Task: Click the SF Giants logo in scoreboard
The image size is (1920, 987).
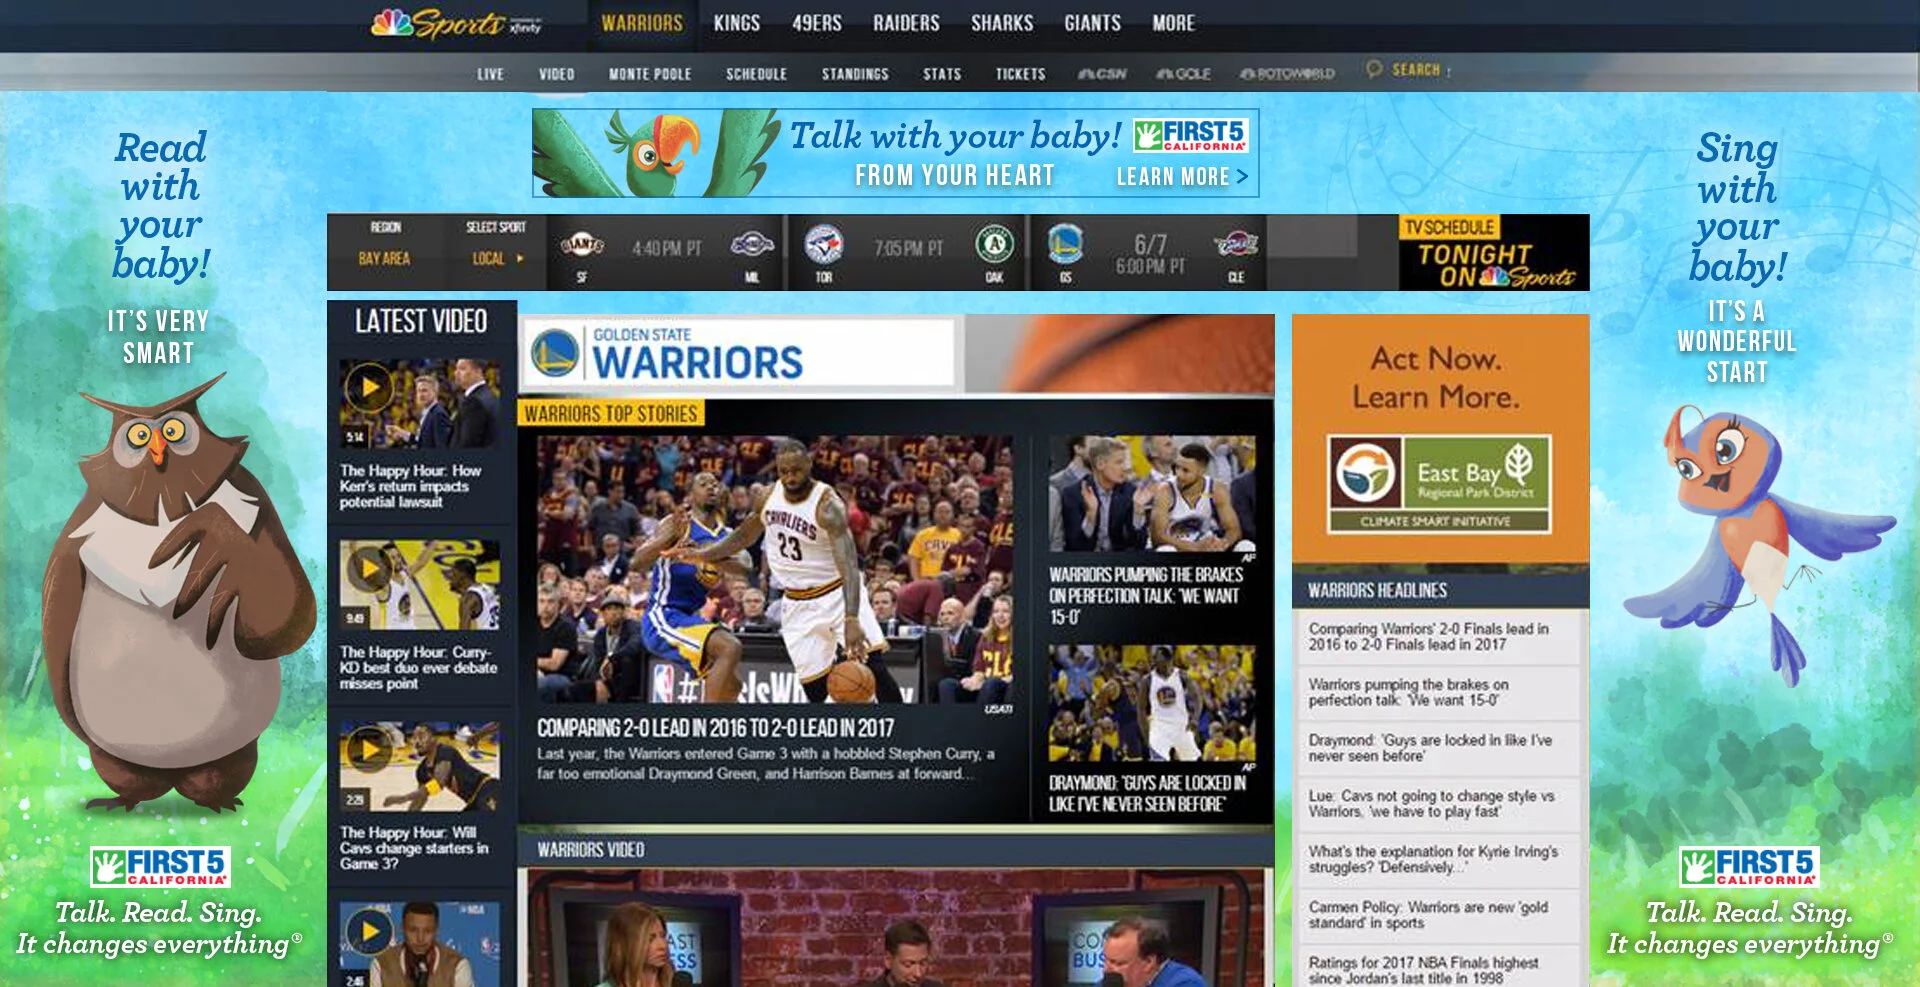Action: pyautogui.click(x=582, y=245)
